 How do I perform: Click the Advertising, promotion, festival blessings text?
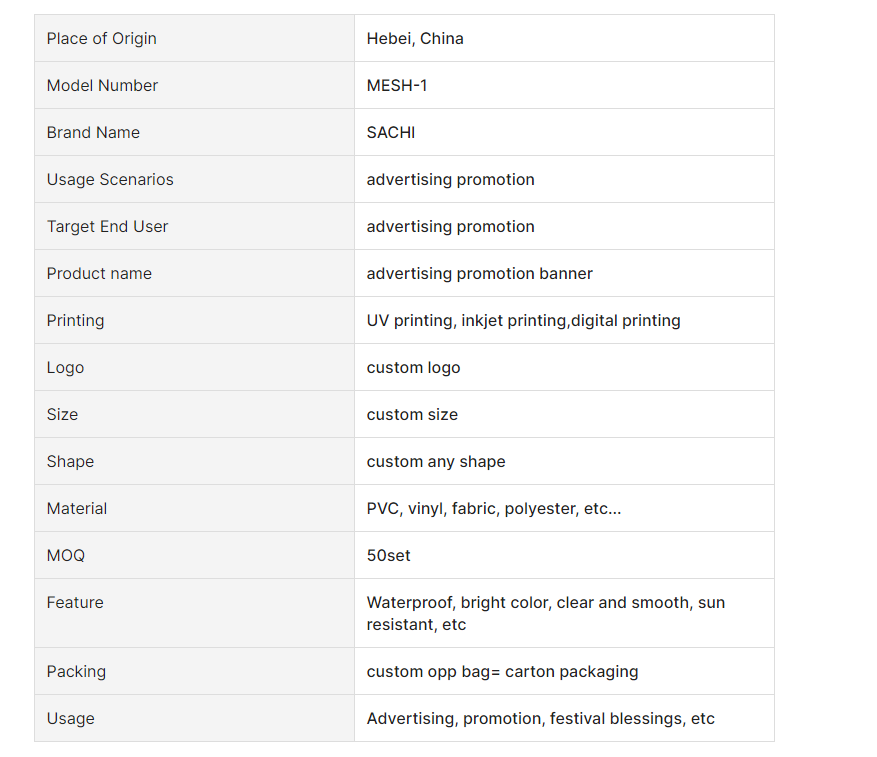541,719
